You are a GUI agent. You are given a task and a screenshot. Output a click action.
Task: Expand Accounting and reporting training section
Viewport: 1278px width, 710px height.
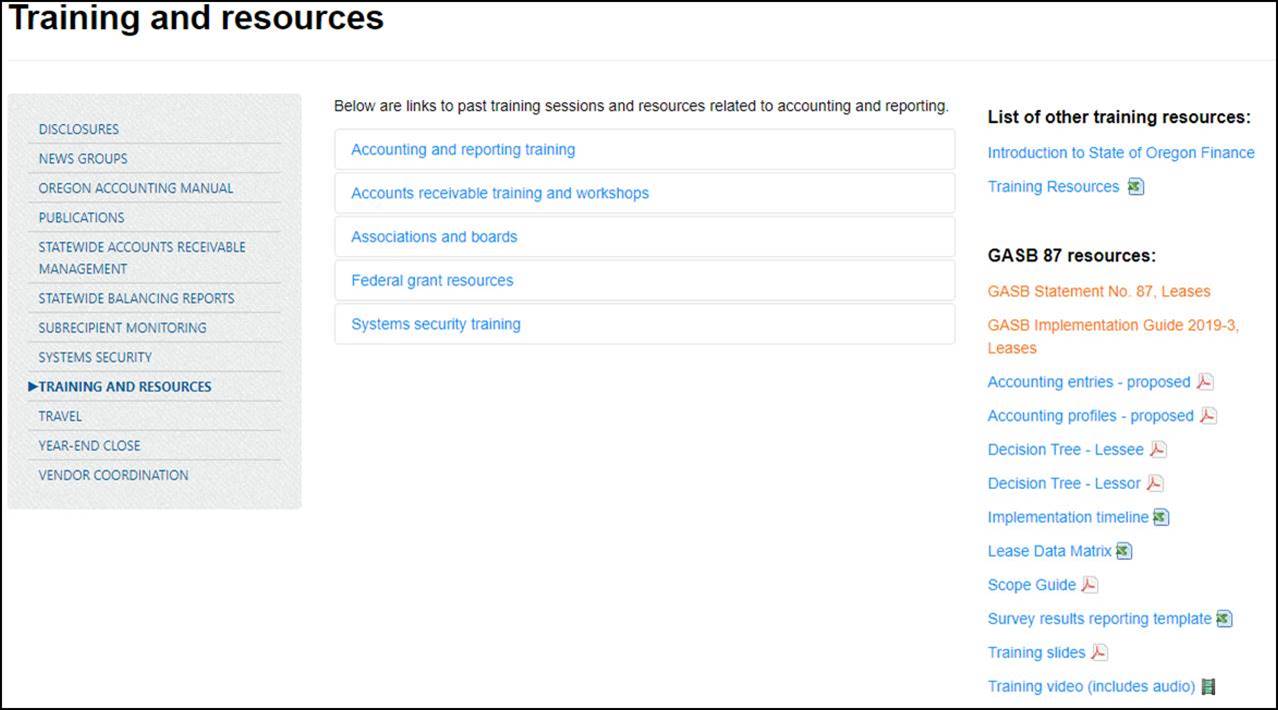[463, 150]
